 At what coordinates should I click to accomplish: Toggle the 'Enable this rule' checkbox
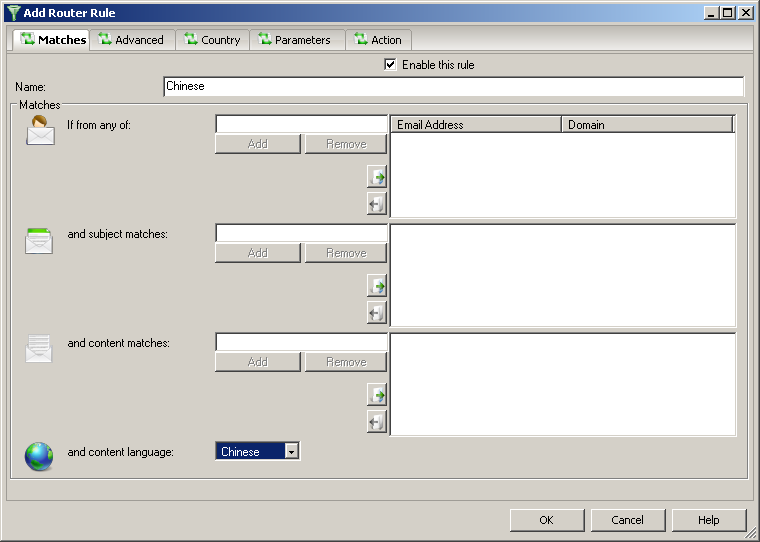pos(391,65)
